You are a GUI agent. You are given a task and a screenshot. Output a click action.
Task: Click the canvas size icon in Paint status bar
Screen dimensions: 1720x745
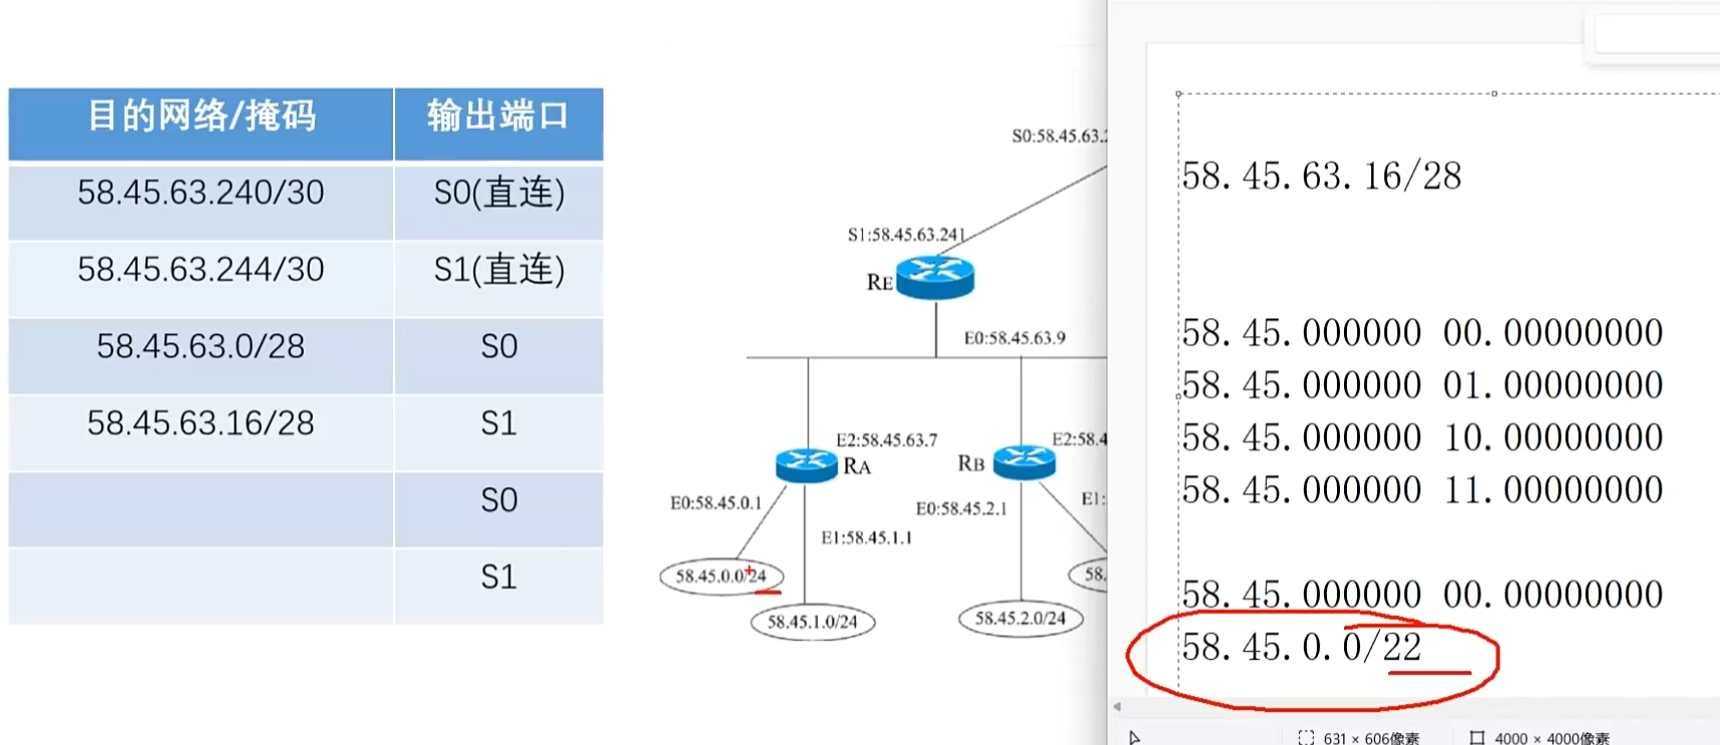coord(1477,738)
